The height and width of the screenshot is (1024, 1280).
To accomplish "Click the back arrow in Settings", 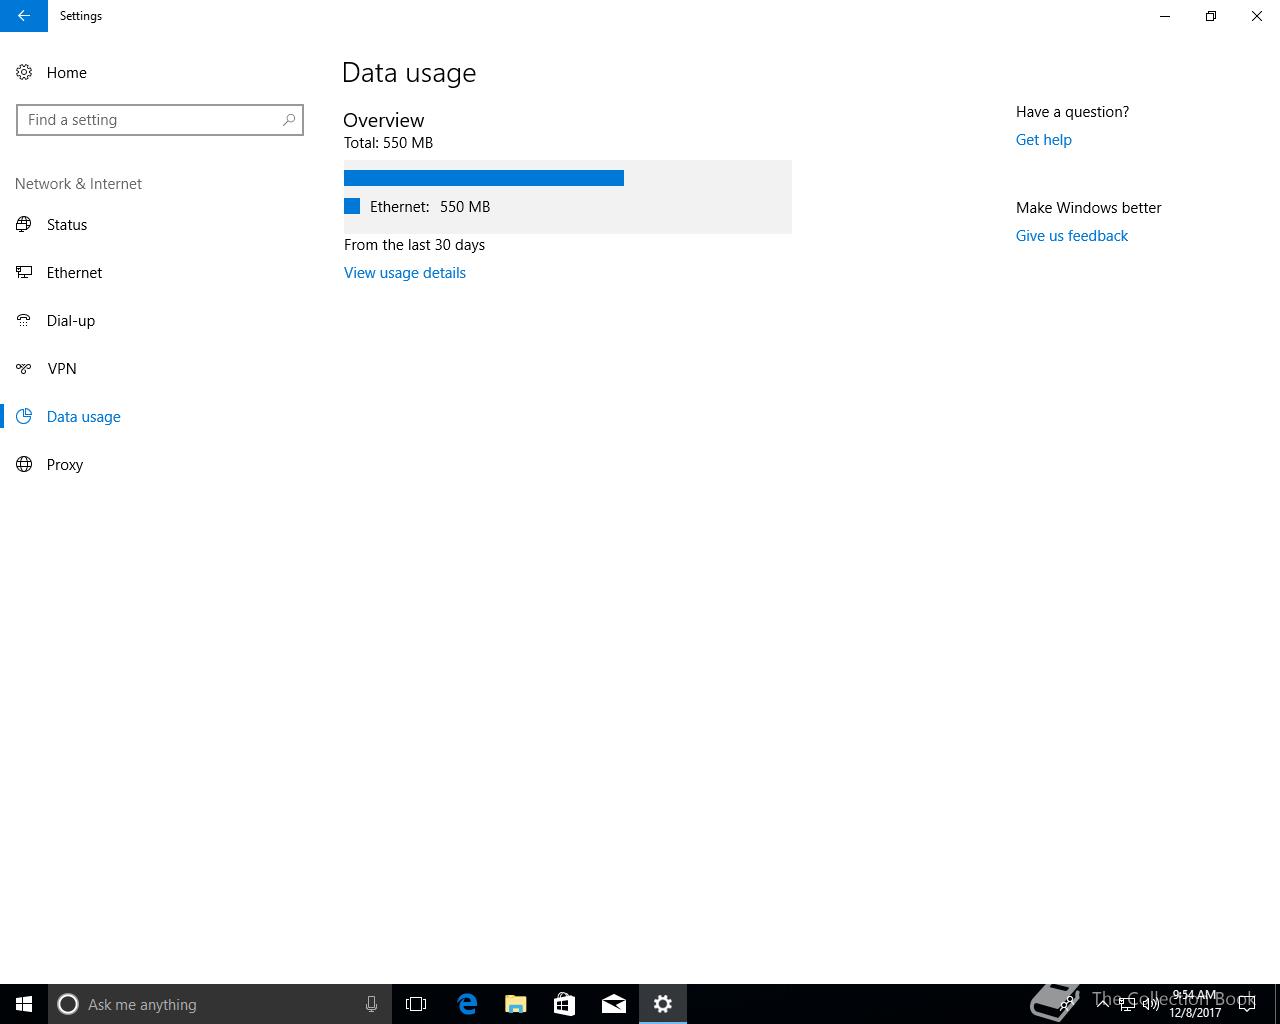I will pyautogui.click(x=23, y=16).
